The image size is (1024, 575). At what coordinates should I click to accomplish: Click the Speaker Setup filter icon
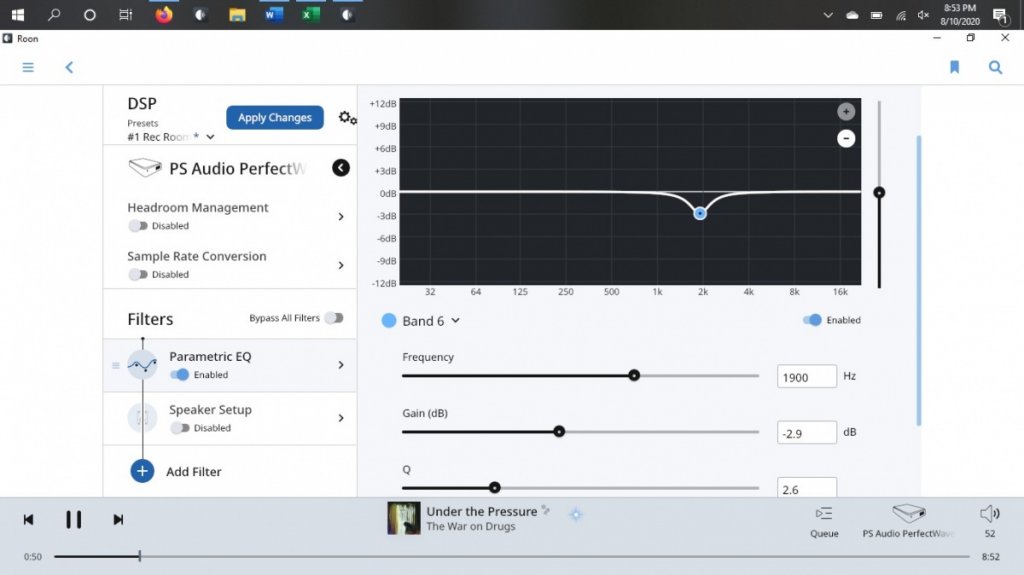coord(142,418)
